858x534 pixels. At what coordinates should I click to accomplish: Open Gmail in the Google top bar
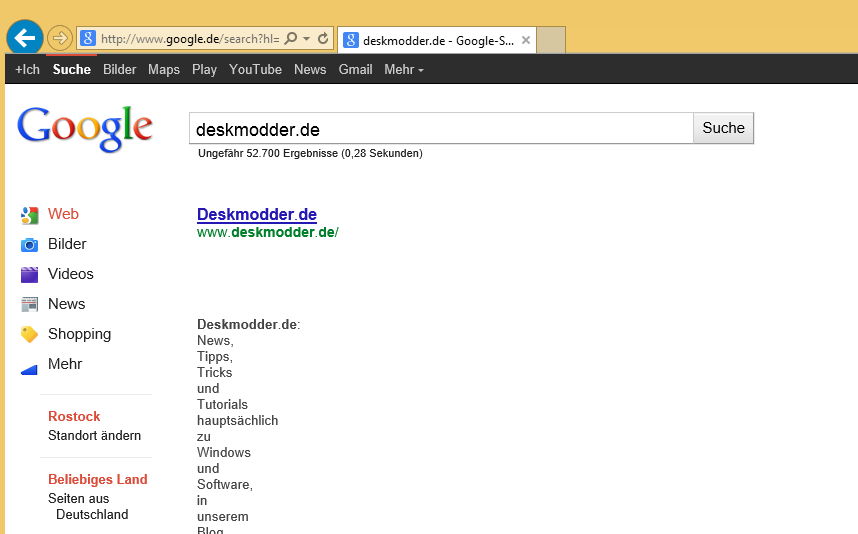355,69
